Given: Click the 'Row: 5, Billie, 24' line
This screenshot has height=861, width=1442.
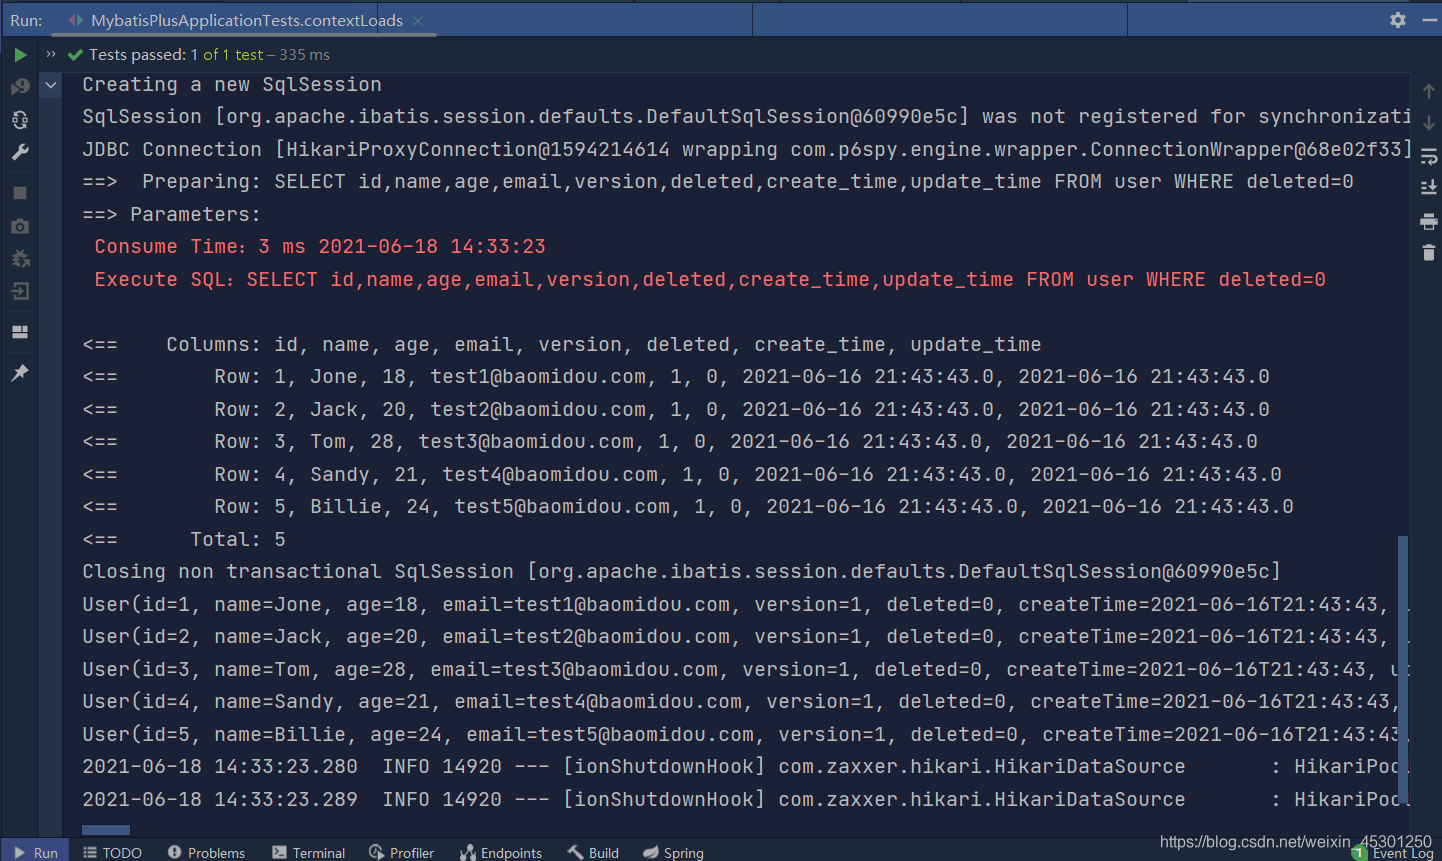Looking at the screenshot, I should pyautogui.click(x=688, y=507).
